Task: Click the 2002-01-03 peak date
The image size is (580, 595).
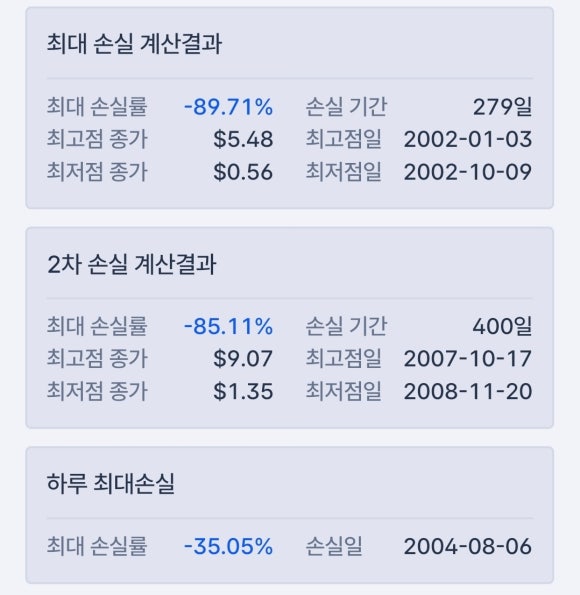Action: click(x=468, y=139)
